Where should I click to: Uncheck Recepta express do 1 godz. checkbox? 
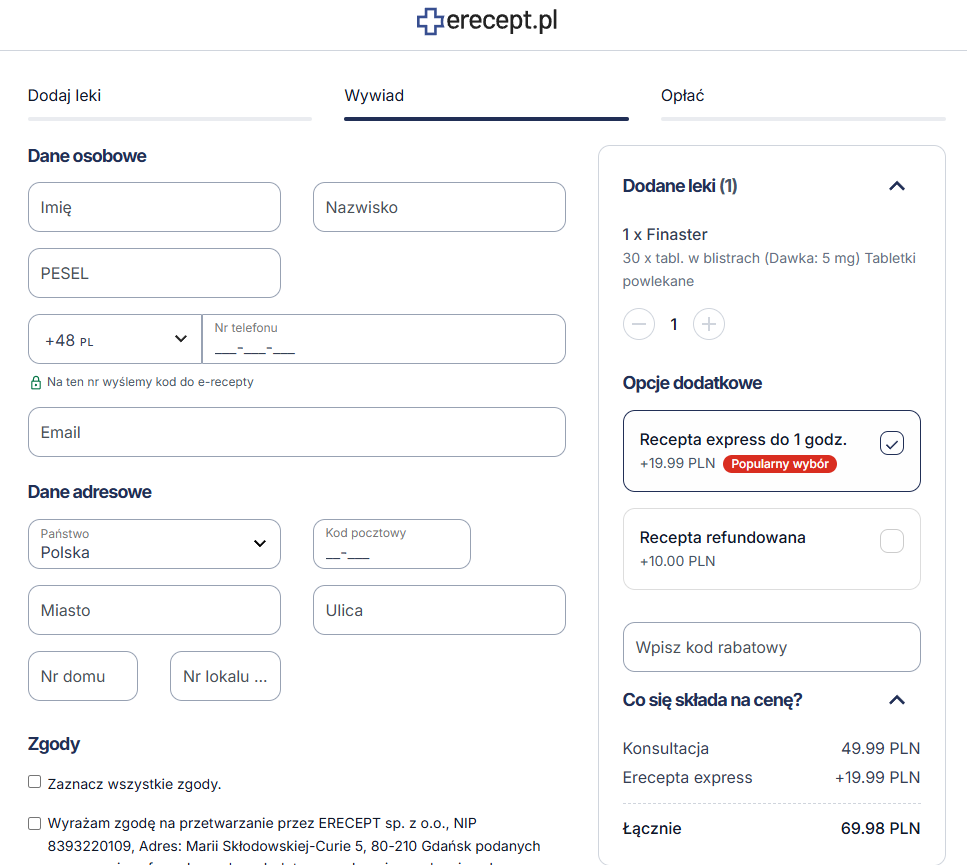coord(892,443)
